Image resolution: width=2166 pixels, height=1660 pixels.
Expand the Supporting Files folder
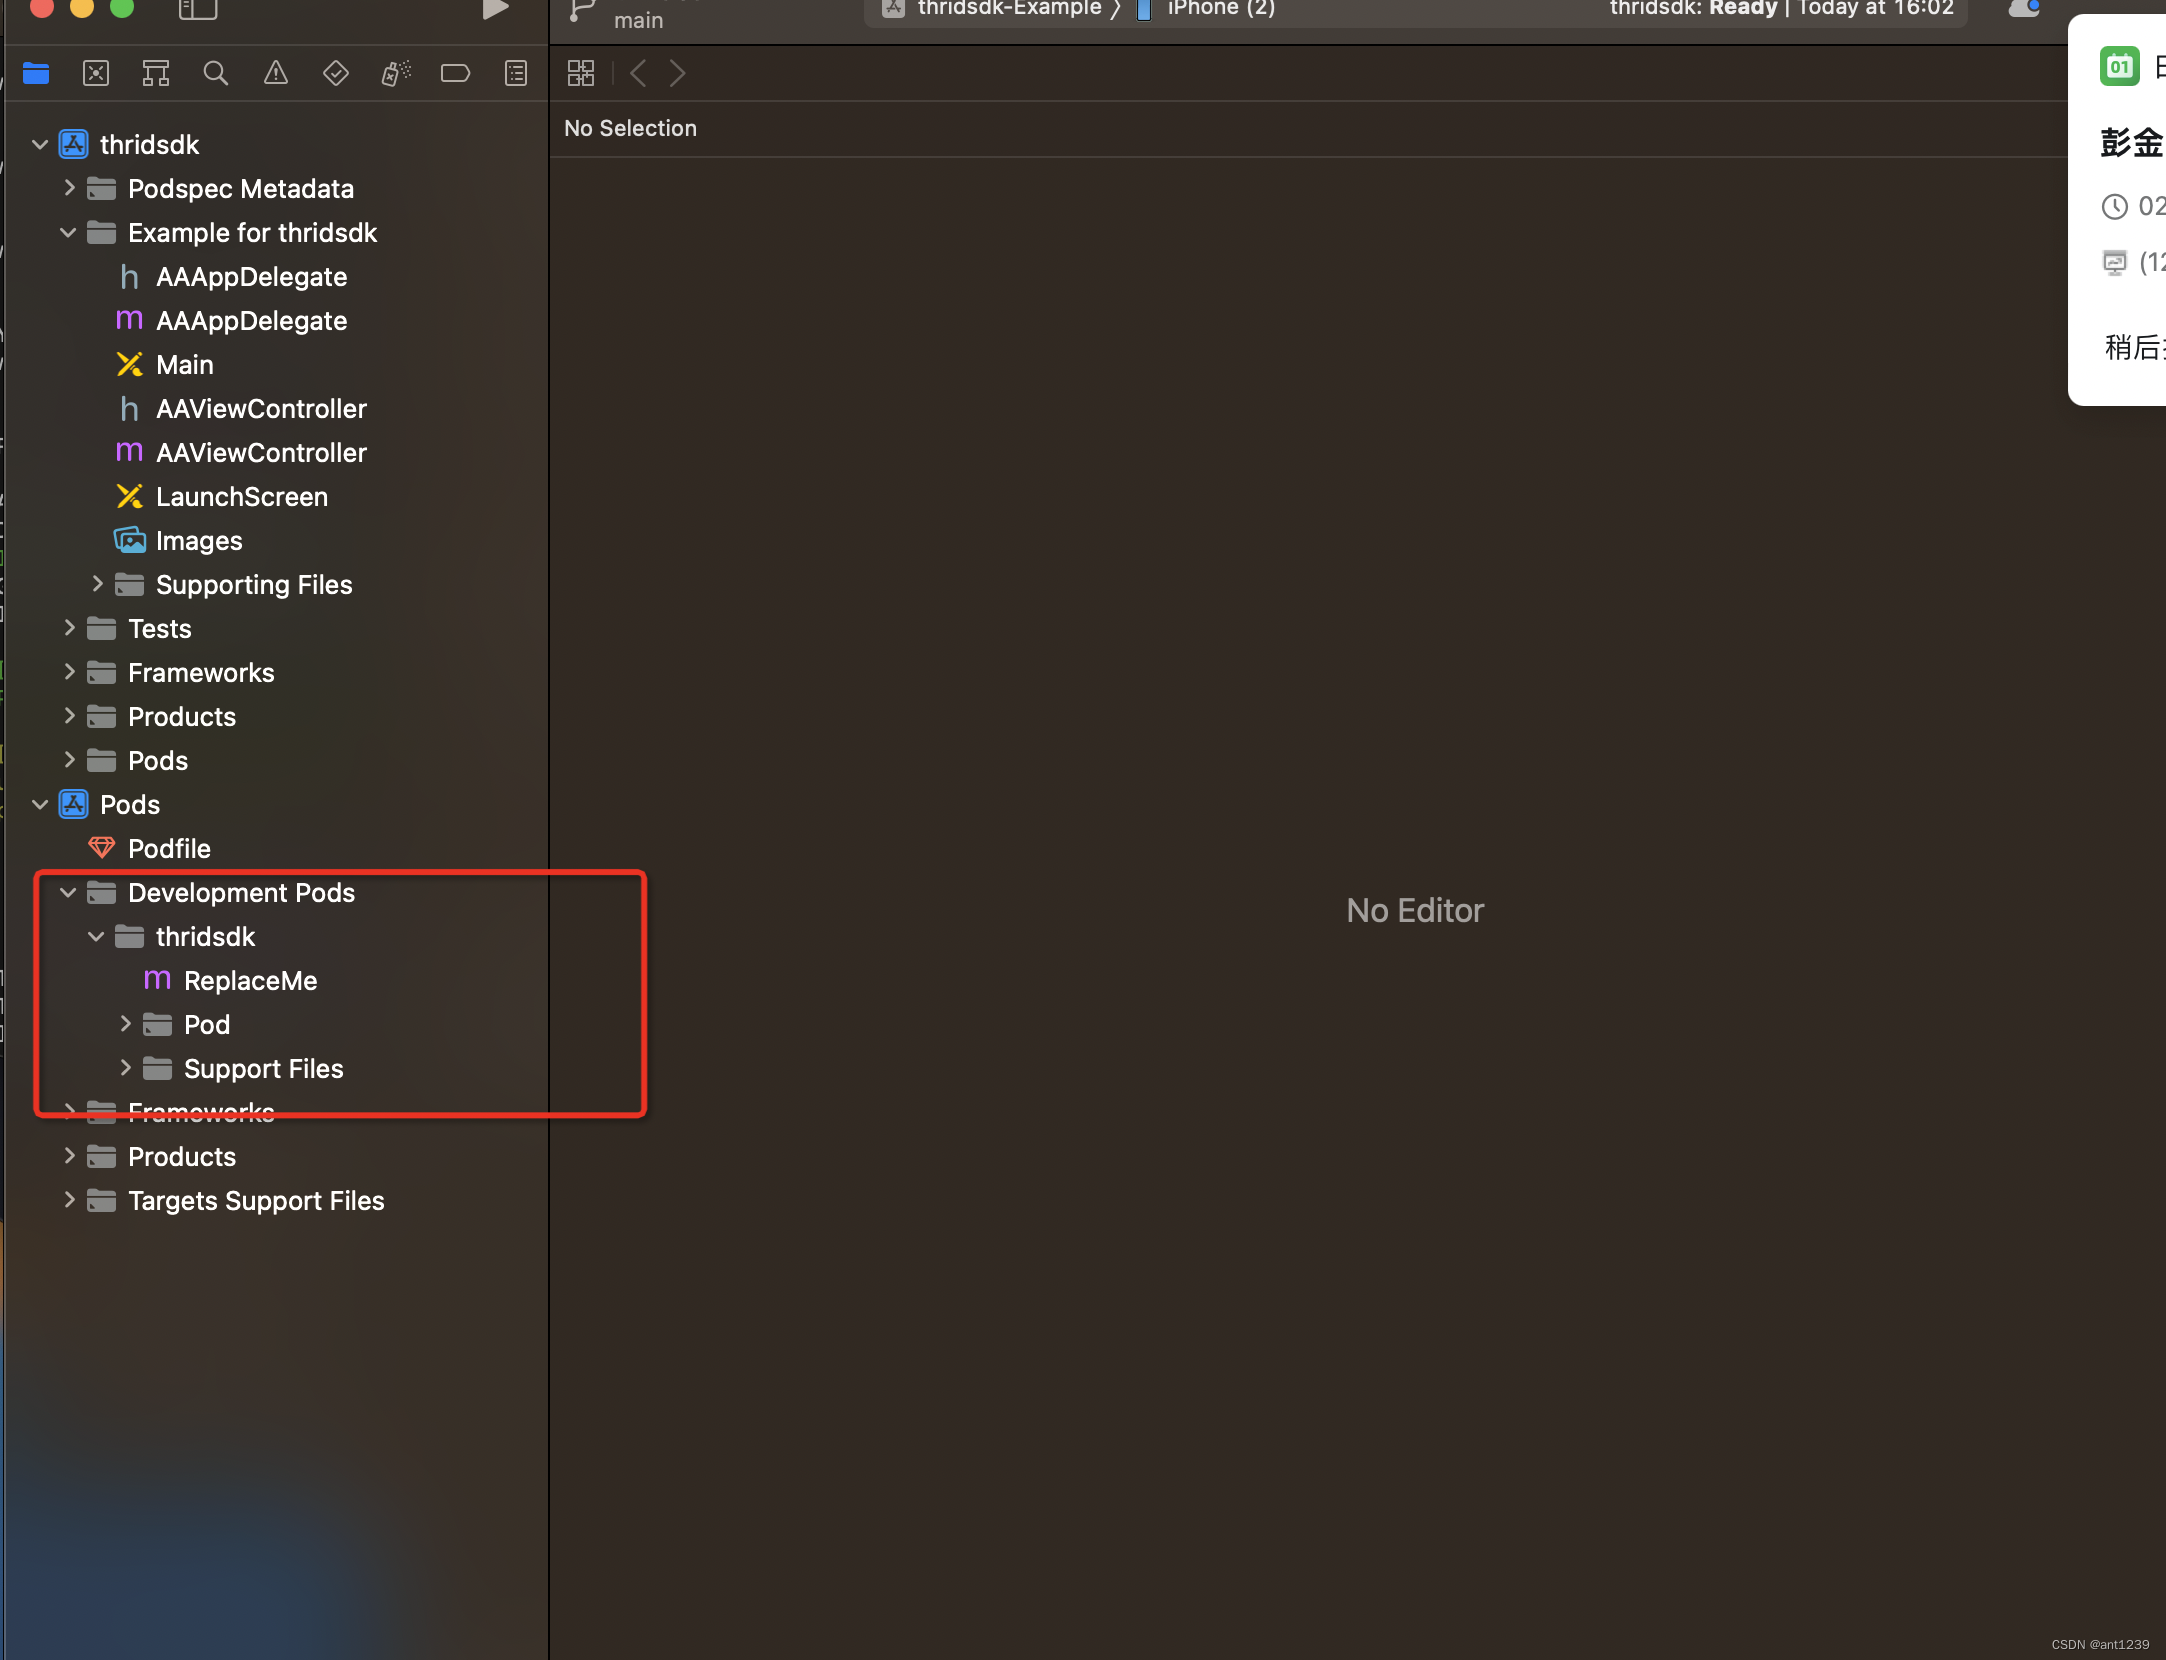(x=97, y=584)
